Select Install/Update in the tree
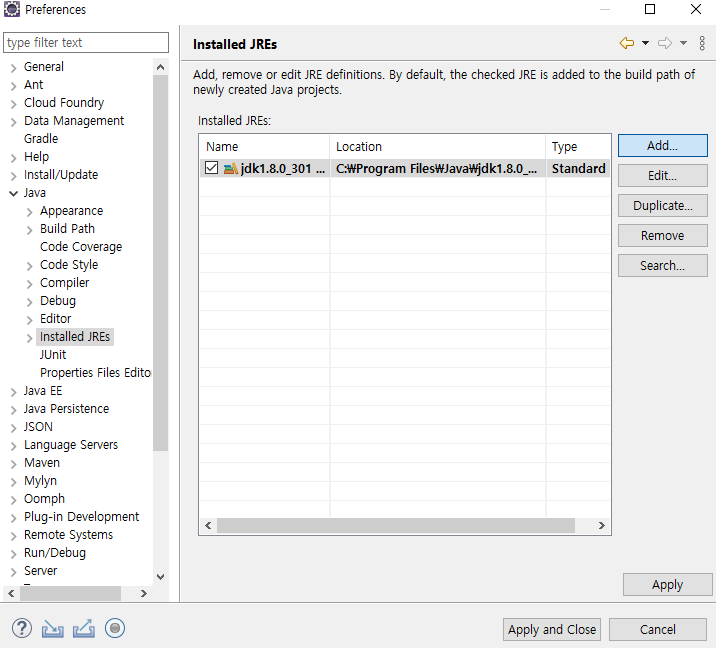The image size is (716, 648). click(x=61, y=174)
